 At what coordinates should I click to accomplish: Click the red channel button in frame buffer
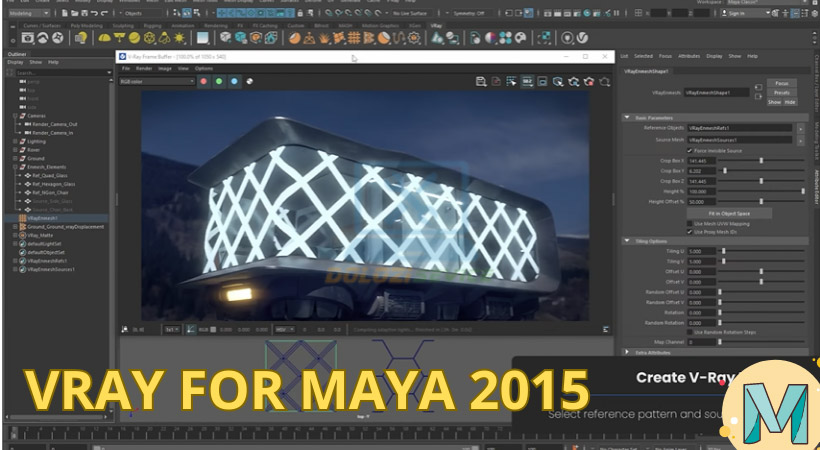pos(203,81)
